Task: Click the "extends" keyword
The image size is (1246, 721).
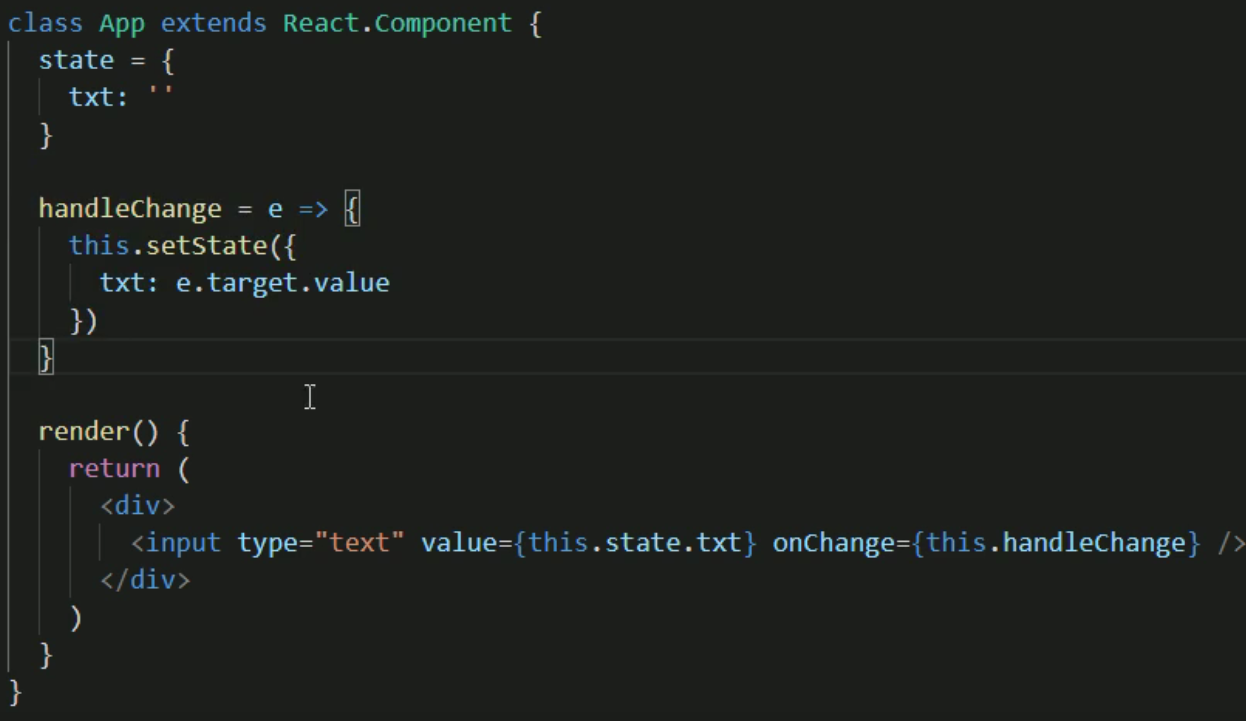Action: 214,24
